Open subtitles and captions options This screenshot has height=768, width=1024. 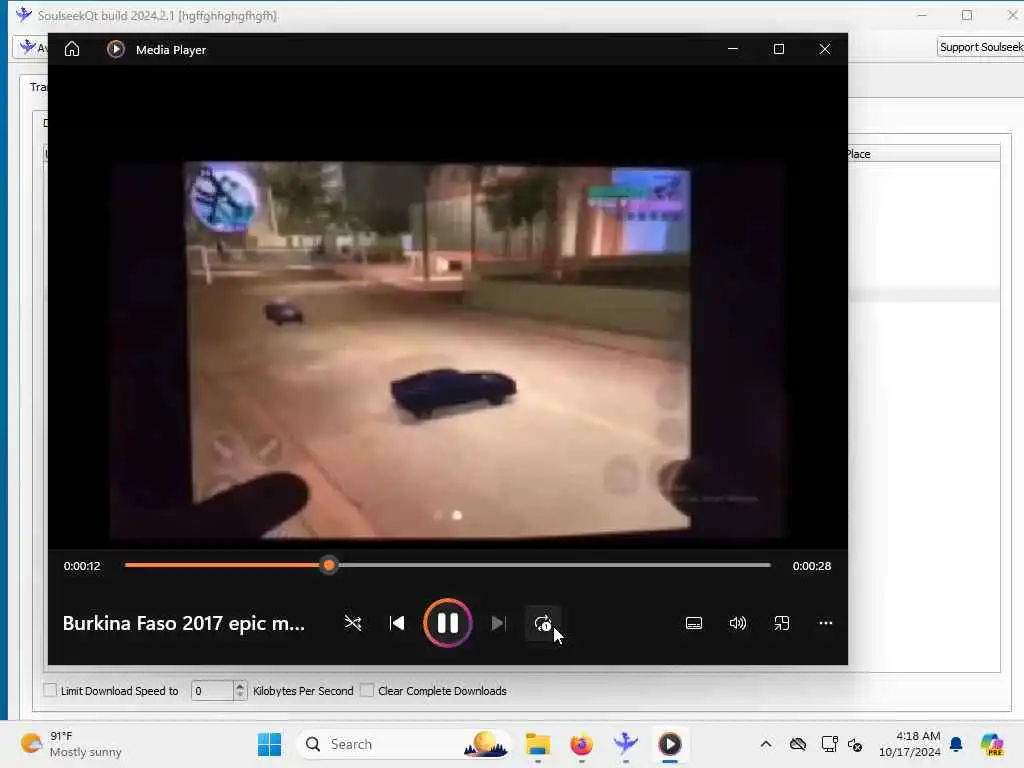[x=694, y=623]
